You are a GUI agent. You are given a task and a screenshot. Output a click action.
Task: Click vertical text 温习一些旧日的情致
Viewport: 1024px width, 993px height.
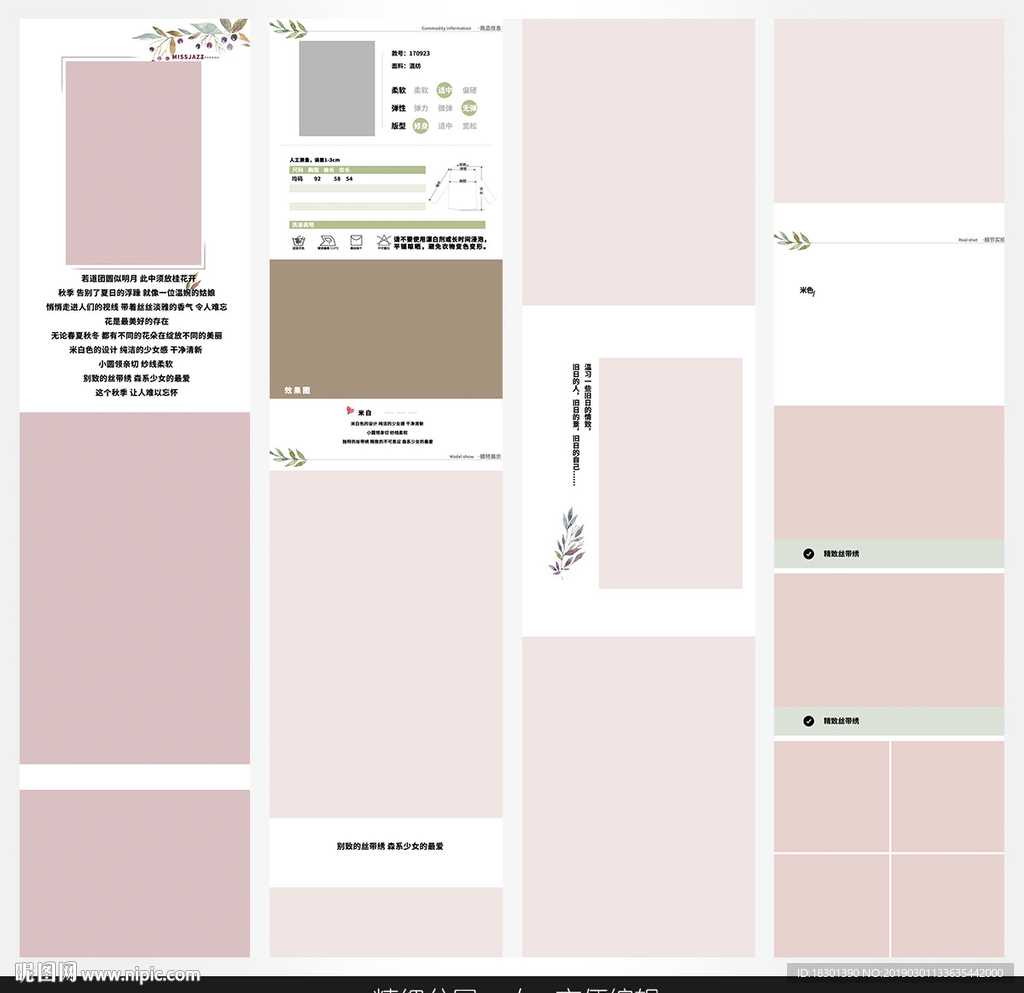click(x=588, y=398)
